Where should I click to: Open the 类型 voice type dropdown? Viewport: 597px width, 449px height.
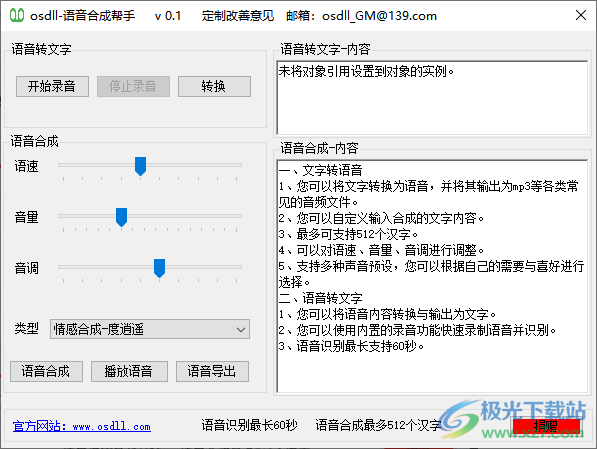[150, 329]
